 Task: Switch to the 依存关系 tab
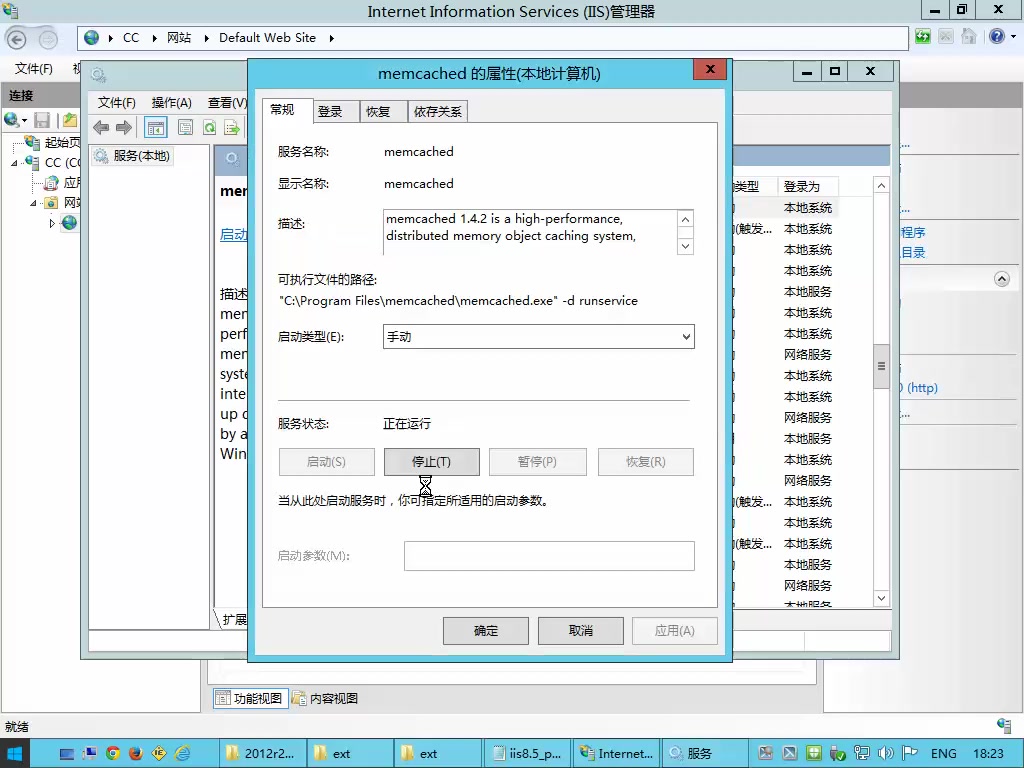click(438, 112)
